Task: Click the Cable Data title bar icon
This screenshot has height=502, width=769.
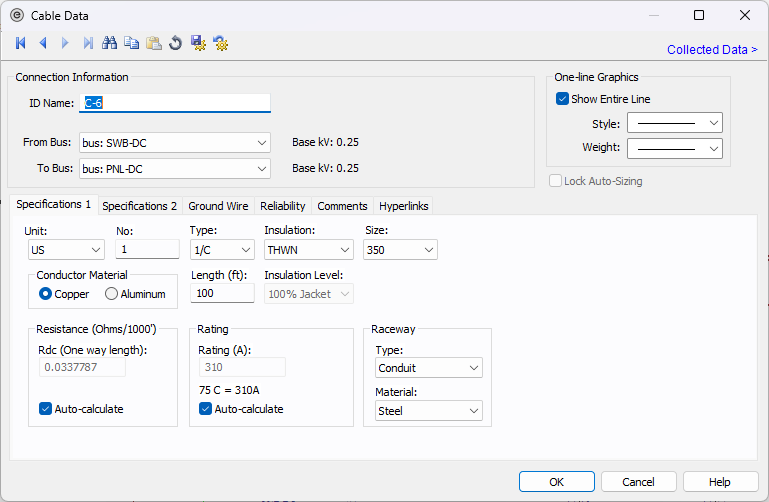Action: point(17,16)
